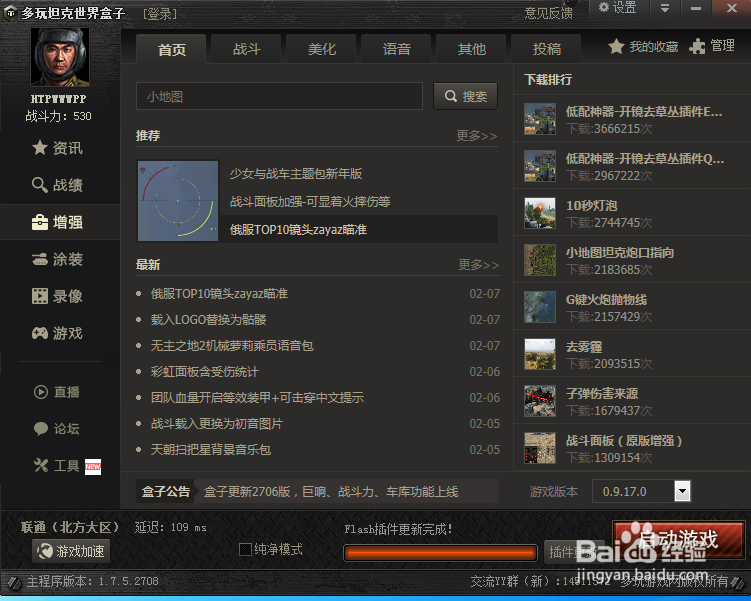Screen dimensions: 751x601
Task: Open thumbnail of G键火炮抛物线 plugin
Action: click(540, 306)
